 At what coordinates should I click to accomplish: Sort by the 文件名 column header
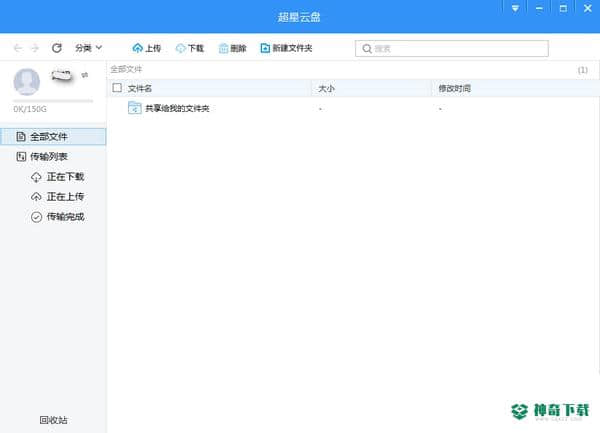tap(140, 88)
